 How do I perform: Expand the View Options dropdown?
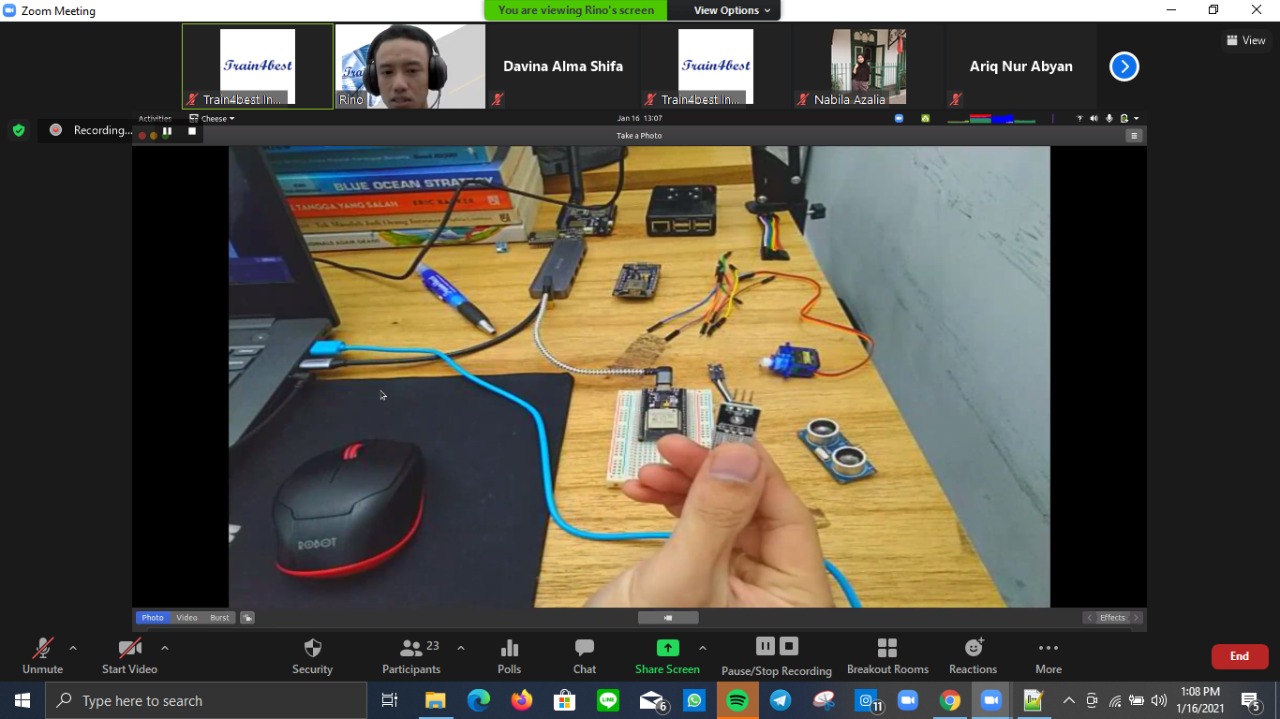[x=733, y=10]
